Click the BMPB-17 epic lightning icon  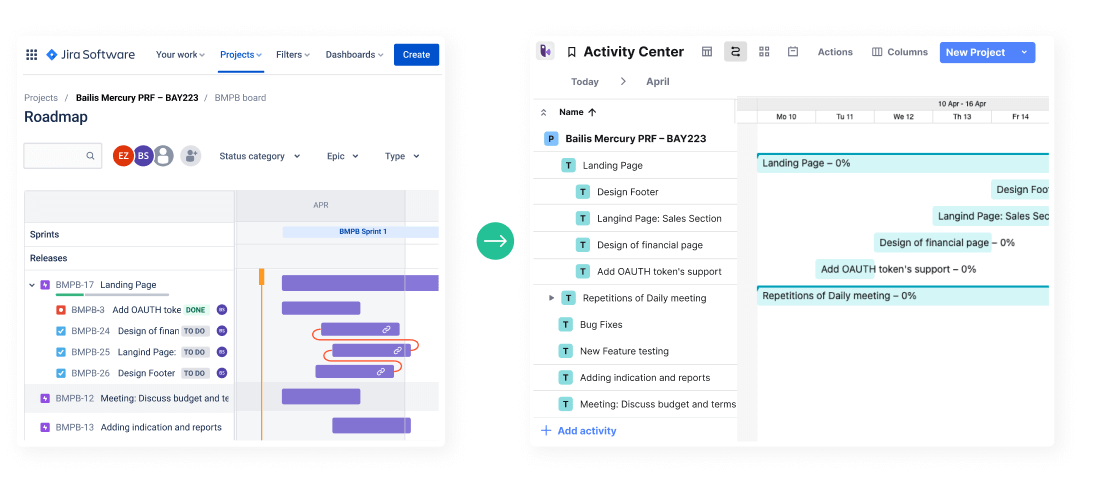[x=46, y=285]
